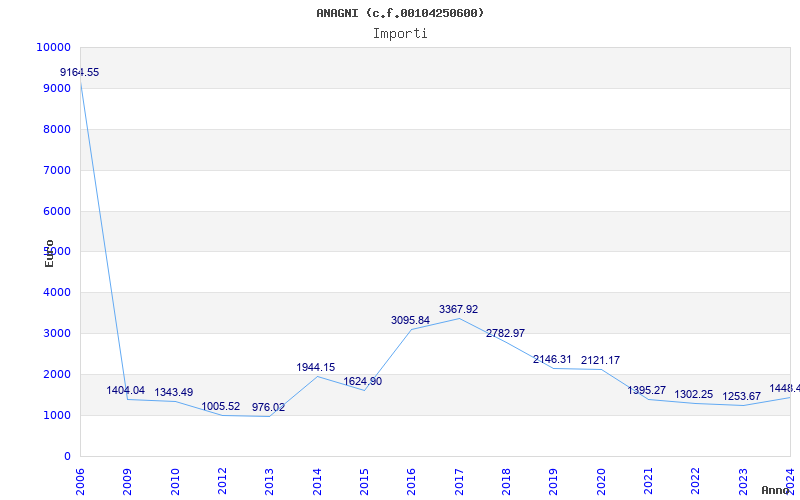Click the 2000 y-axis tick label
Image resolution: width=800 pixels, height=500 pixels.
pos(57,374)
